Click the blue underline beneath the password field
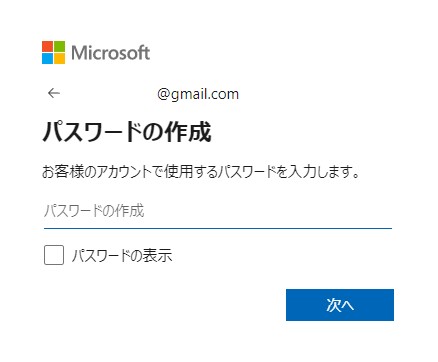Viewport: 438px width, 362px height. [x=218, y=228]
